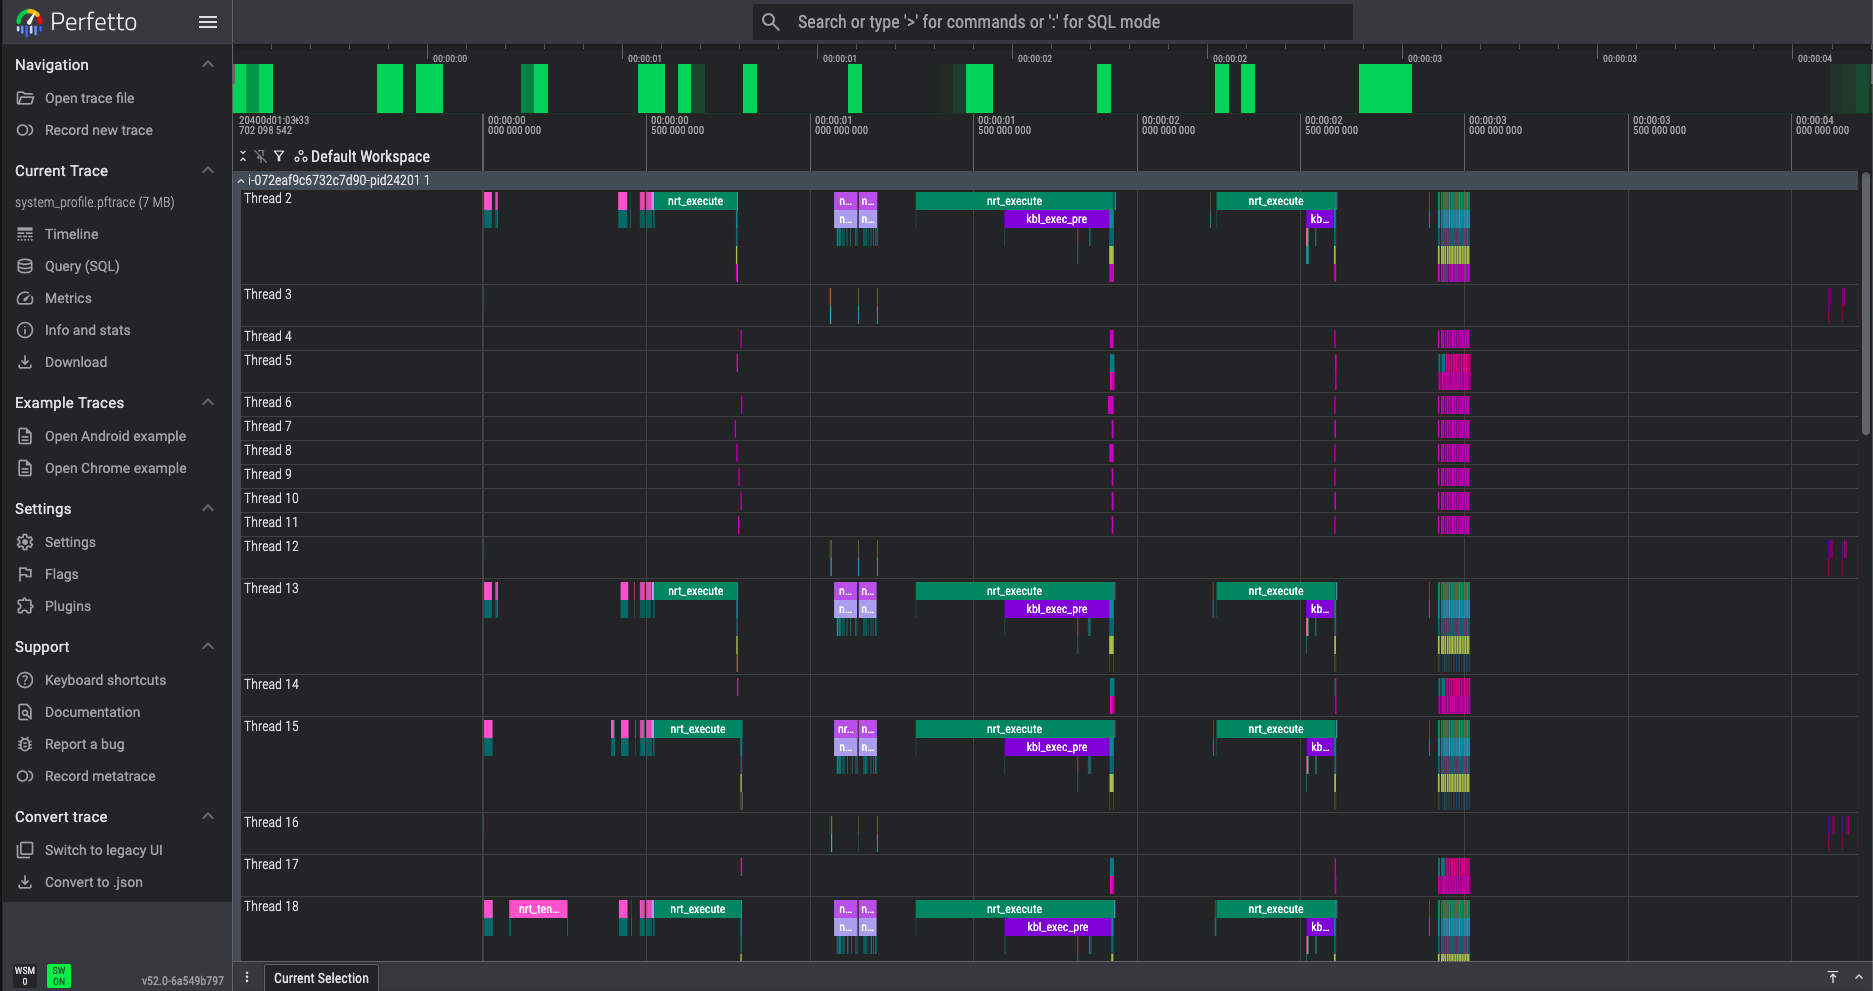Image resolution: width=1873 pixels, height=991 pixels.
Task: Record a new trace
Action: coord(98,130)
